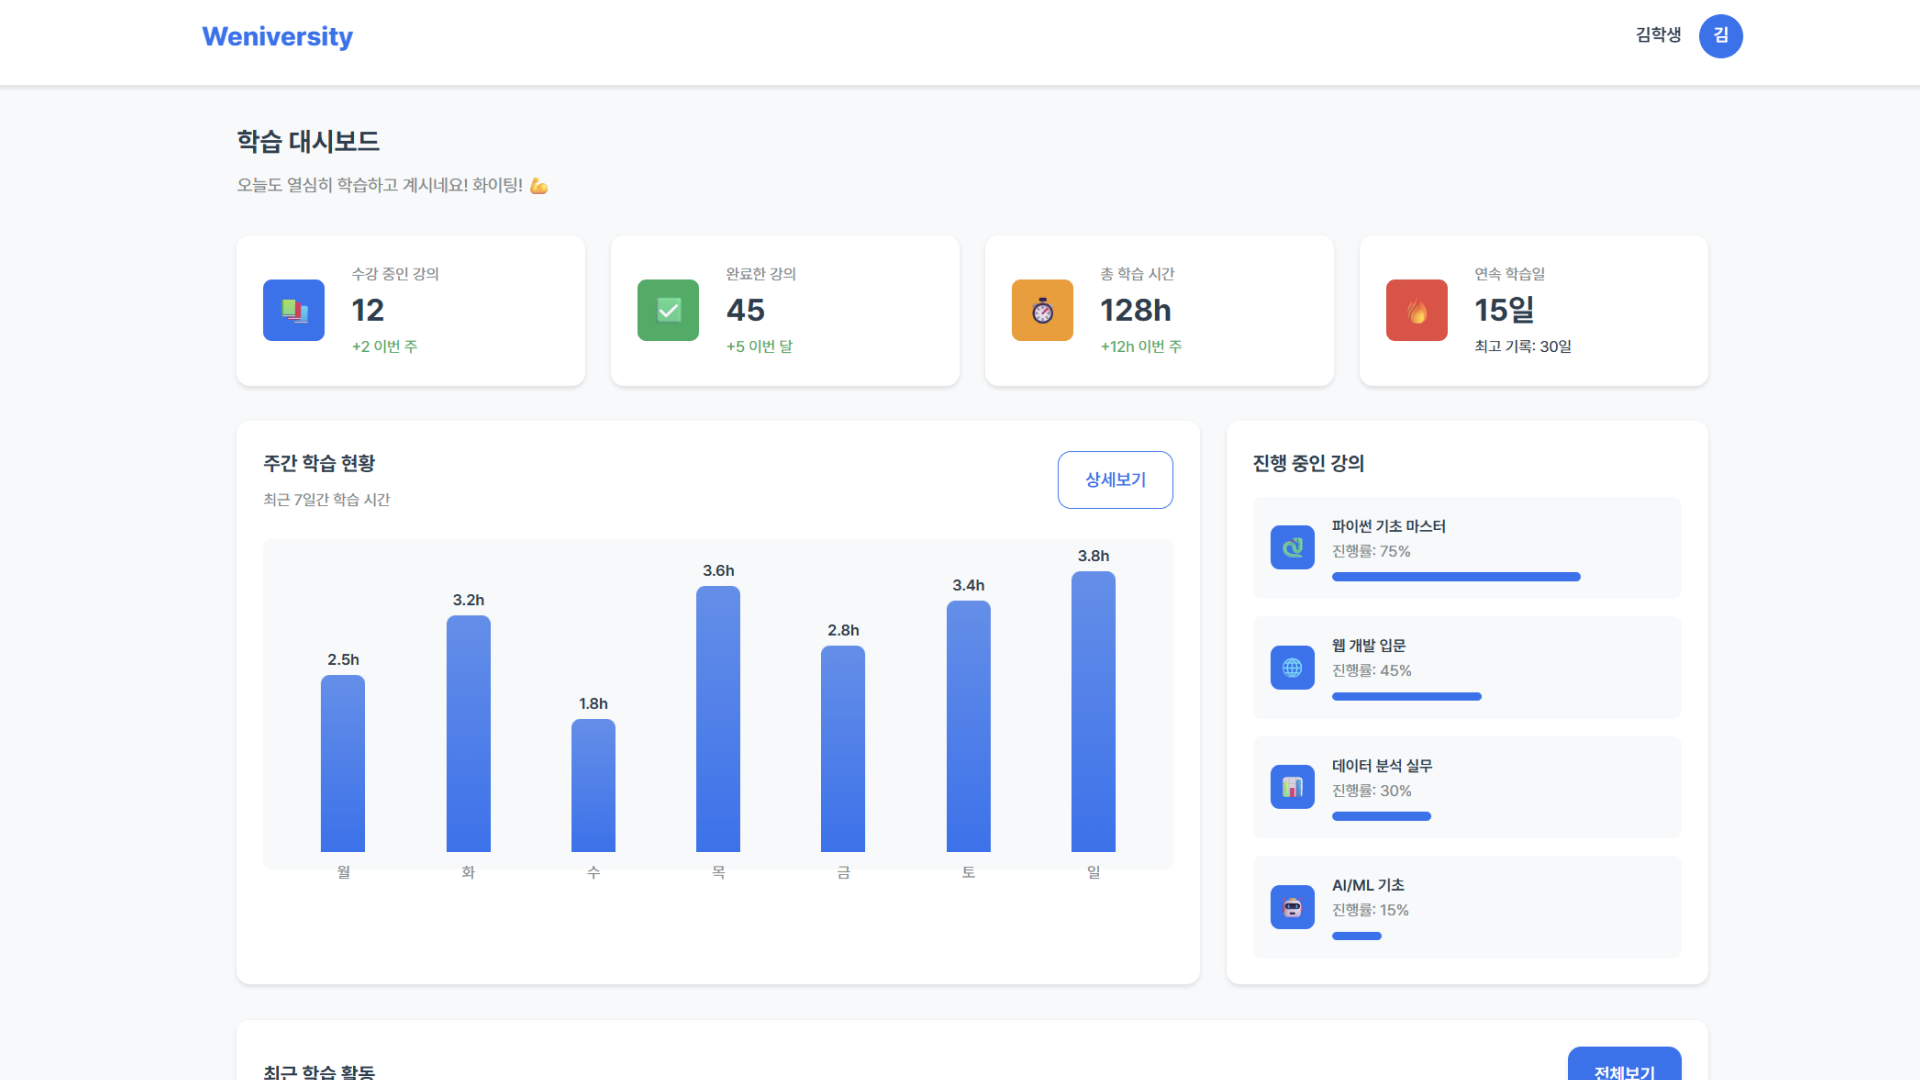Click the AI/ML robot icon

[1292, 907]
